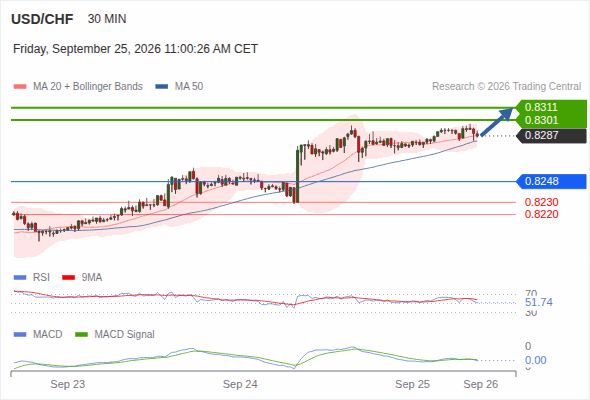Image resolution: width=590 pixels, height=400 pixels.
Task: Select the 0.8248 blue pivot label
Action: (x=551, y=181)
